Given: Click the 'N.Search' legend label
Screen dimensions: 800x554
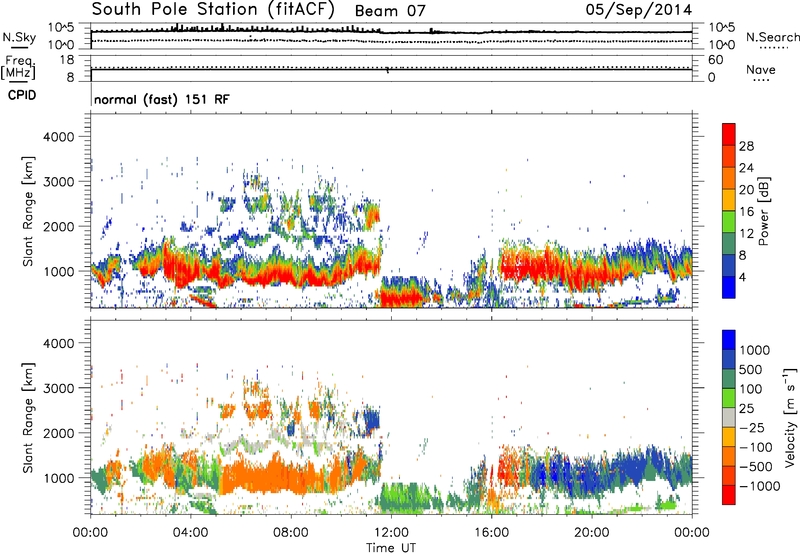Looking at the screenshot, I should pos(772,37).
